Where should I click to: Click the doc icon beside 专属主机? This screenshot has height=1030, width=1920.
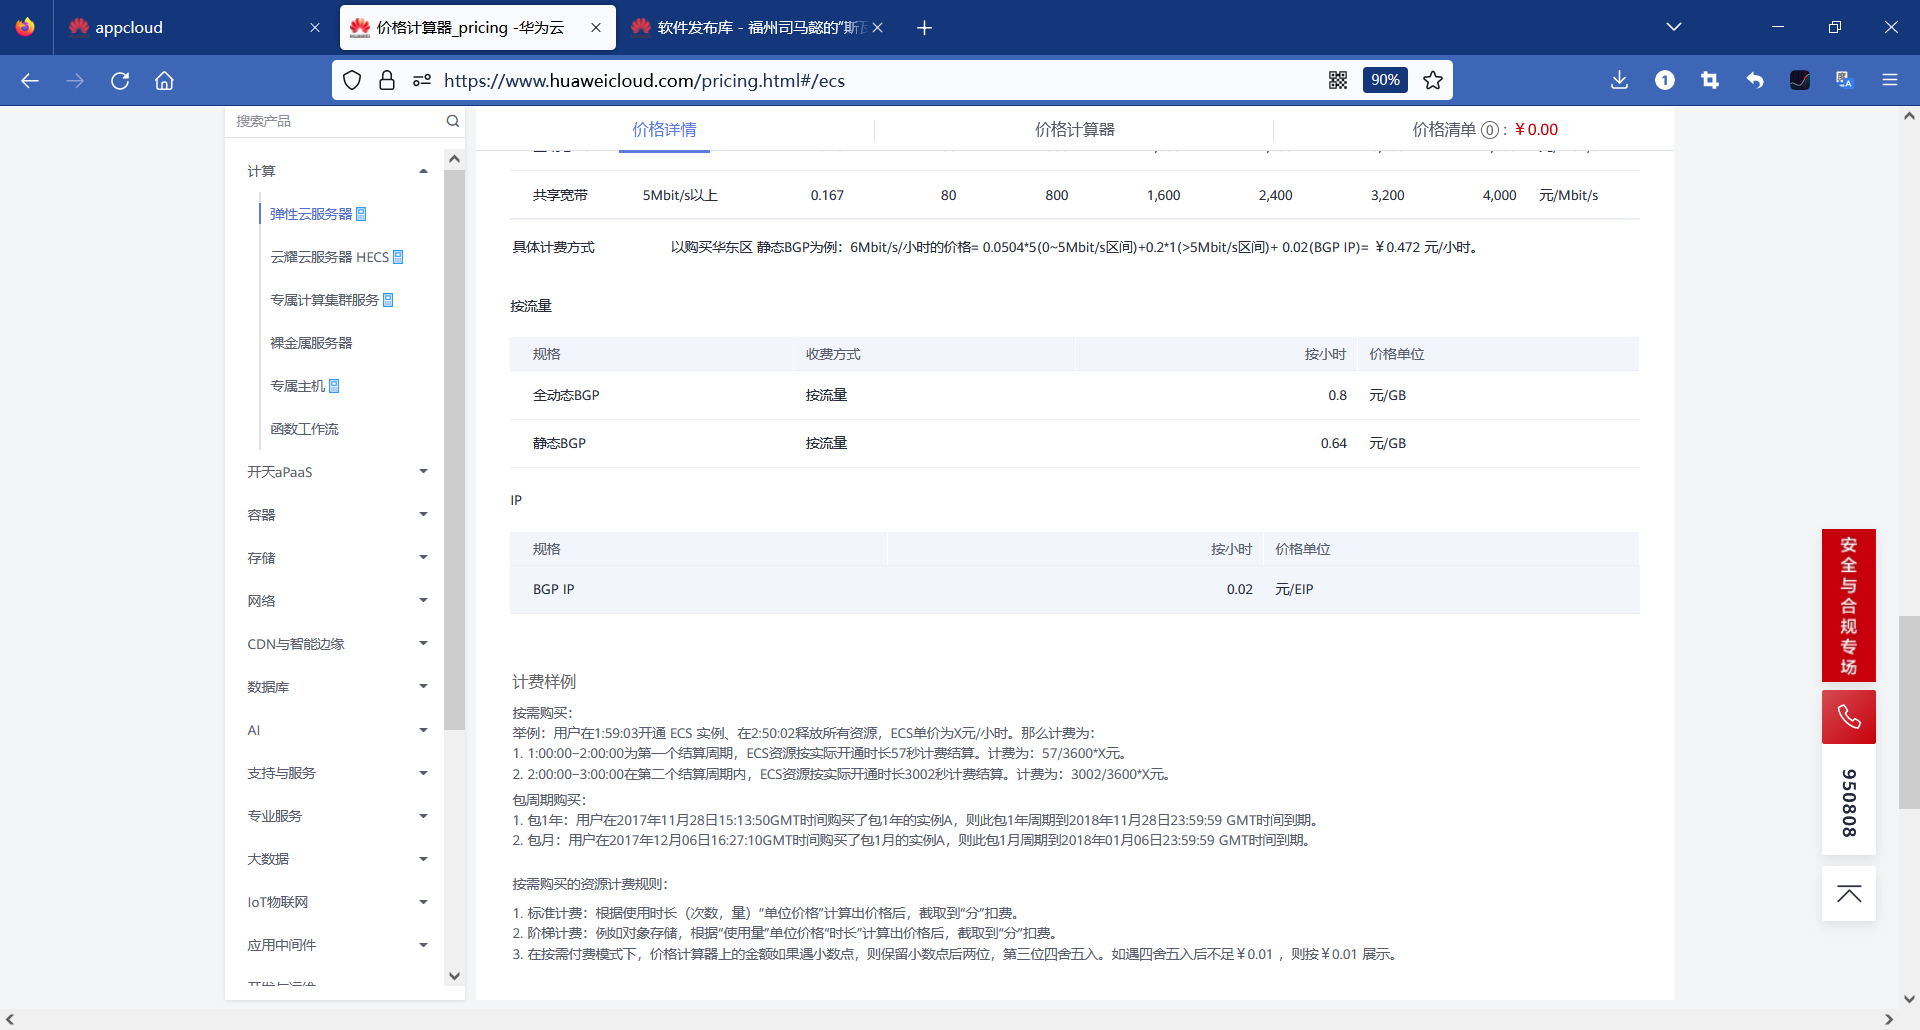(334, 386)
